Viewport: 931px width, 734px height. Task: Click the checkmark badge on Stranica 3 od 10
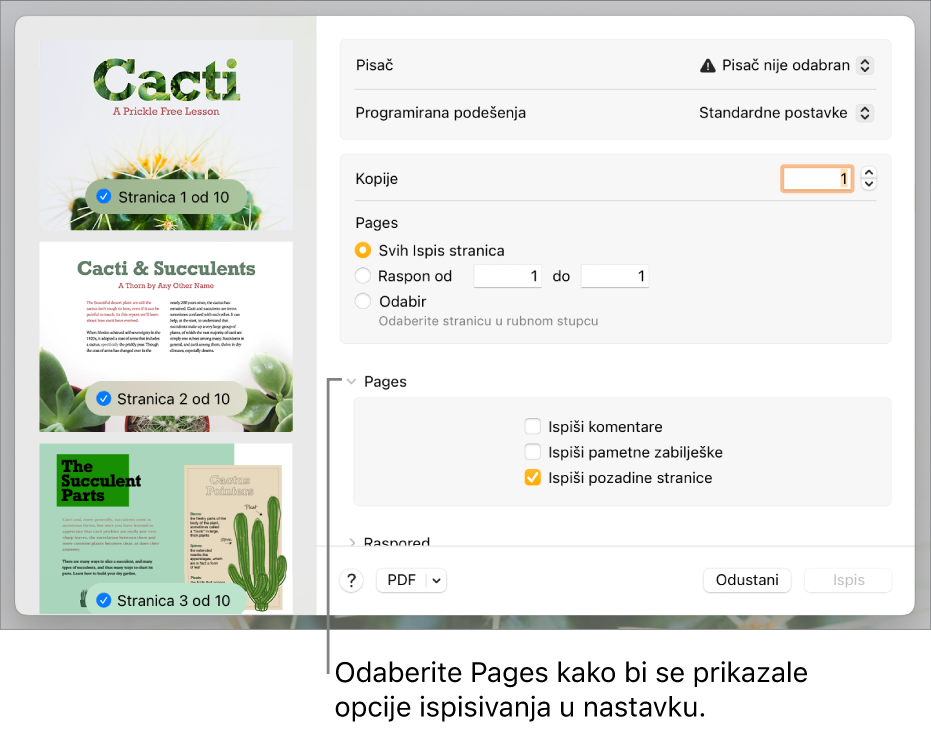[x=103, y=600]
